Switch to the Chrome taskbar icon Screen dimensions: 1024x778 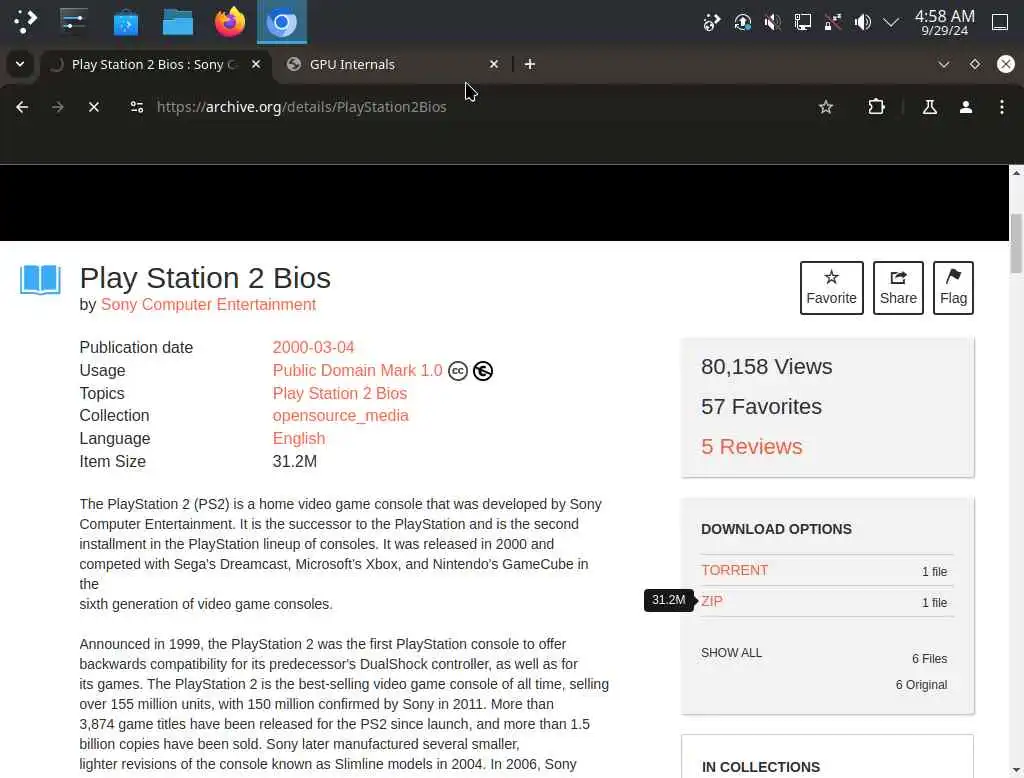pyautogui.click(x=281, y=23)
